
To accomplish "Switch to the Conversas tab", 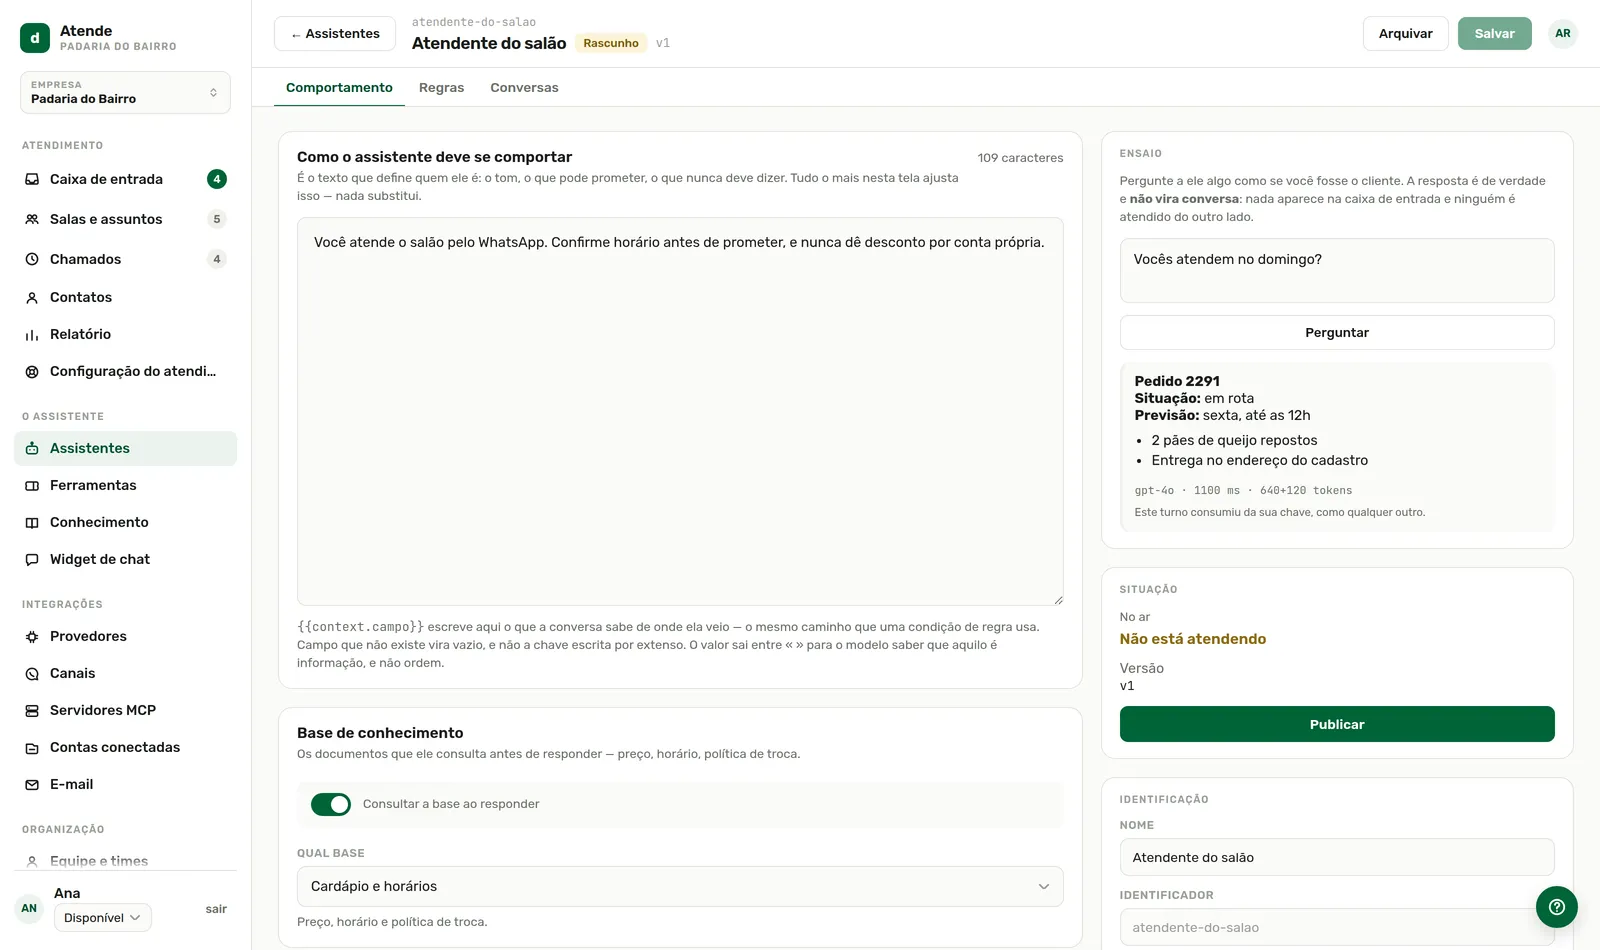I will (524, 87).
